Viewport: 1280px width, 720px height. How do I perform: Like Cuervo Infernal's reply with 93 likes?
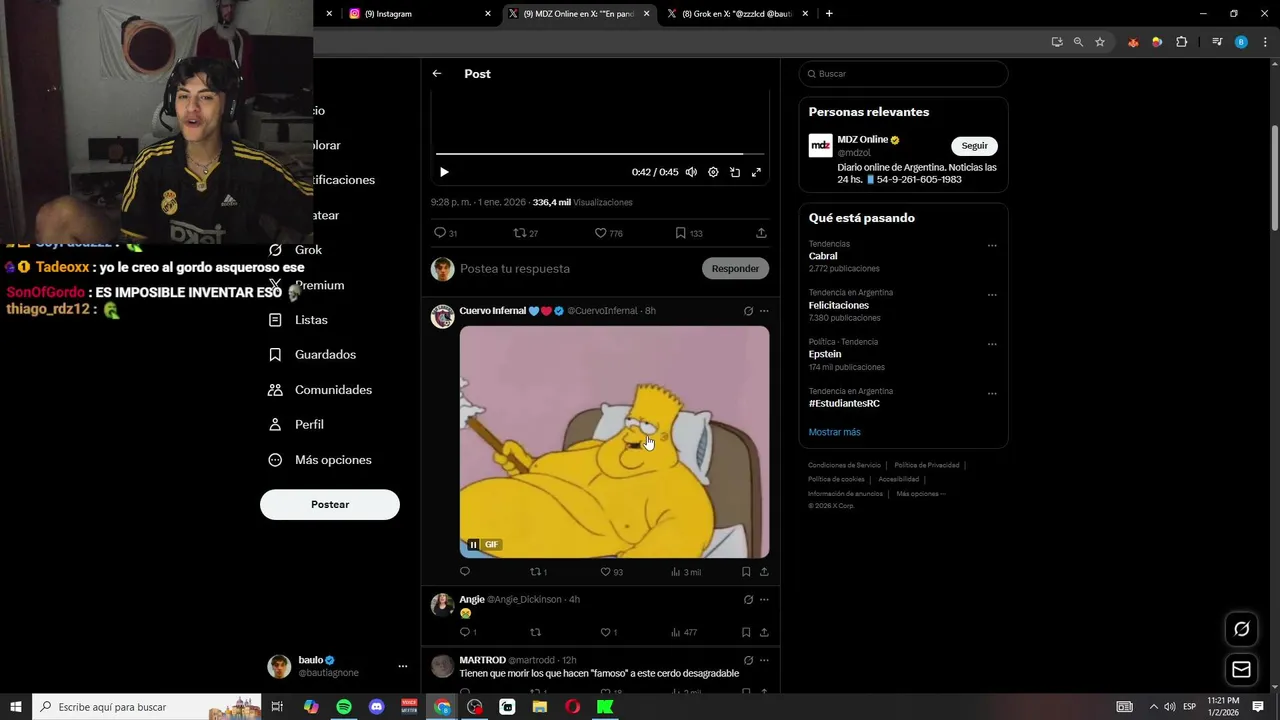pos(611,572)
